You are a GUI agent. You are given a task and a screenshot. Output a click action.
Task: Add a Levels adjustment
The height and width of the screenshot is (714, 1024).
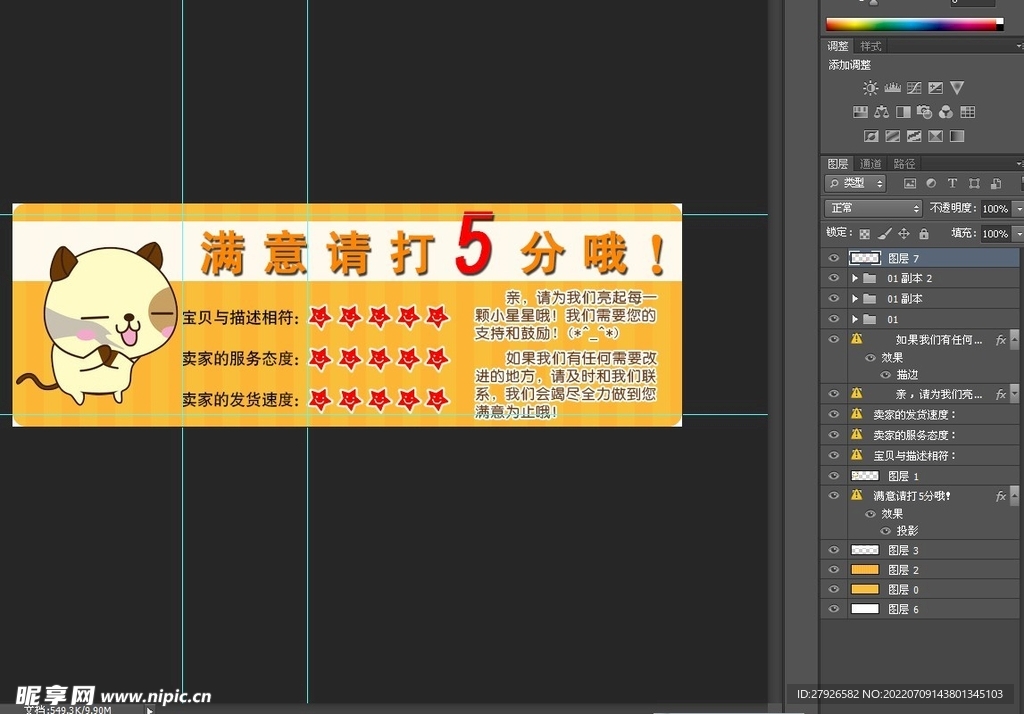click(x=892, y=88)
